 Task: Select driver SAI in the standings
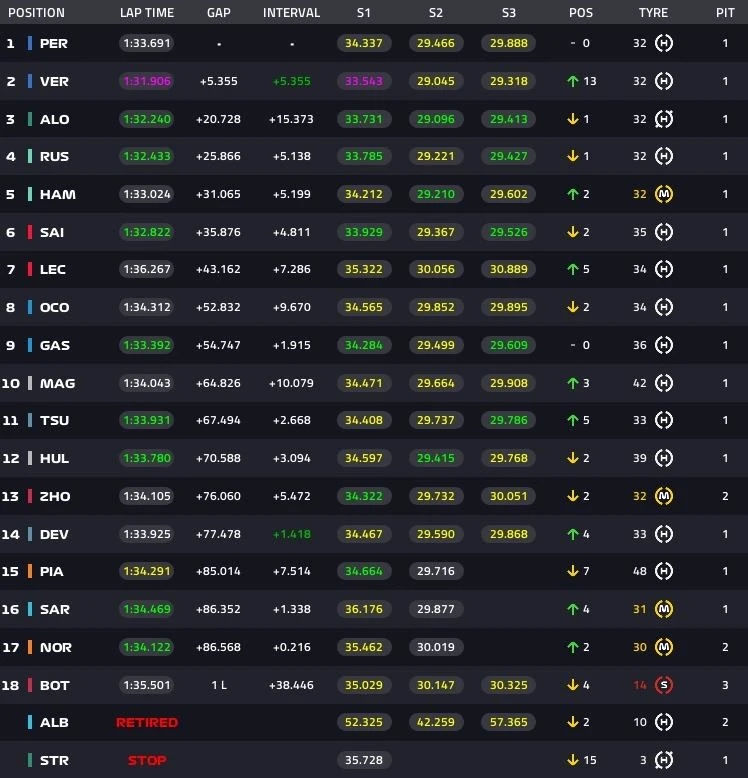click(x=52, y=232)
